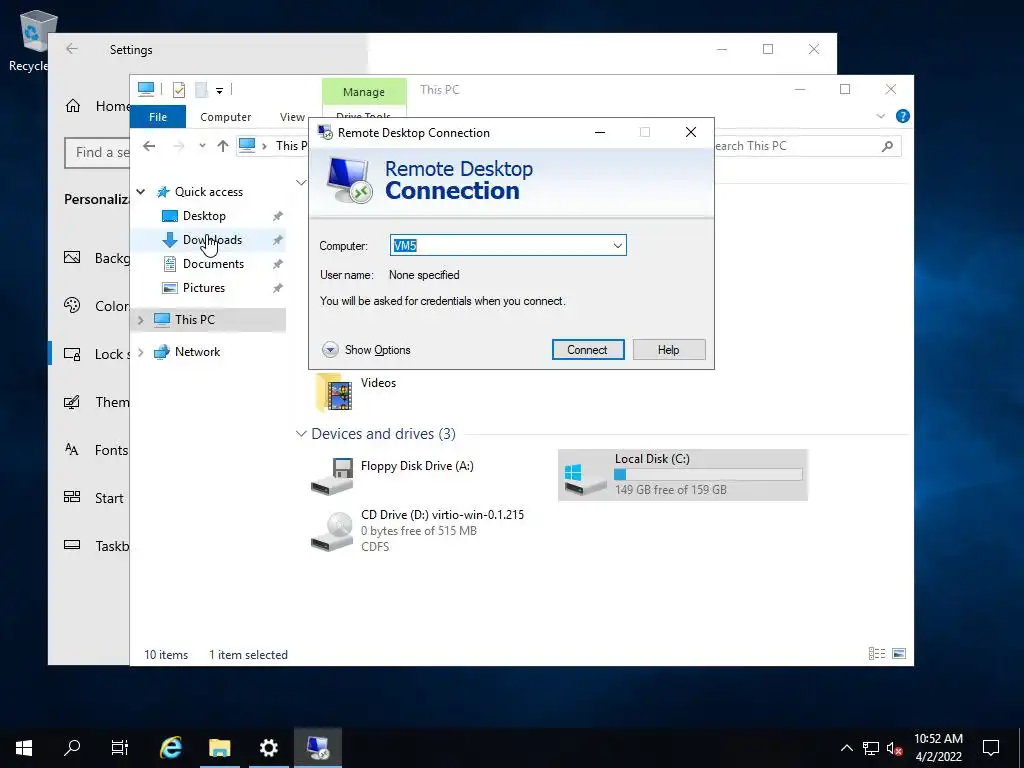This screenshot has height=768, width=1024.
Task: Expand Show Options in Remote Desktop Connection
Action: click(366, 349)
